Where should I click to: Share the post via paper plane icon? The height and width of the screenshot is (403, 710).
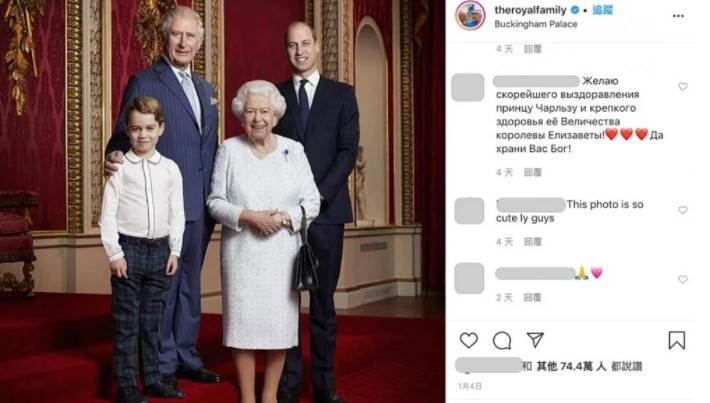point(535,340)
